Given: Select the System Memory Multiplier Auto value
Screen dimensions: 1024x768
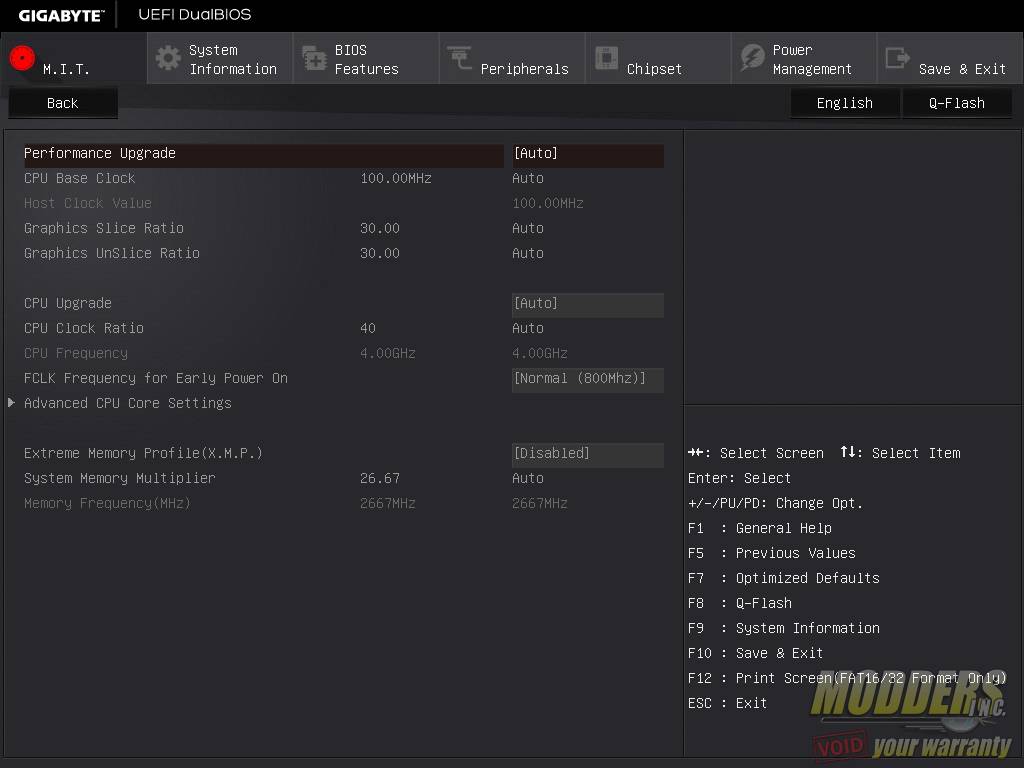Looking at the screenshot, I should coord(528,479).
